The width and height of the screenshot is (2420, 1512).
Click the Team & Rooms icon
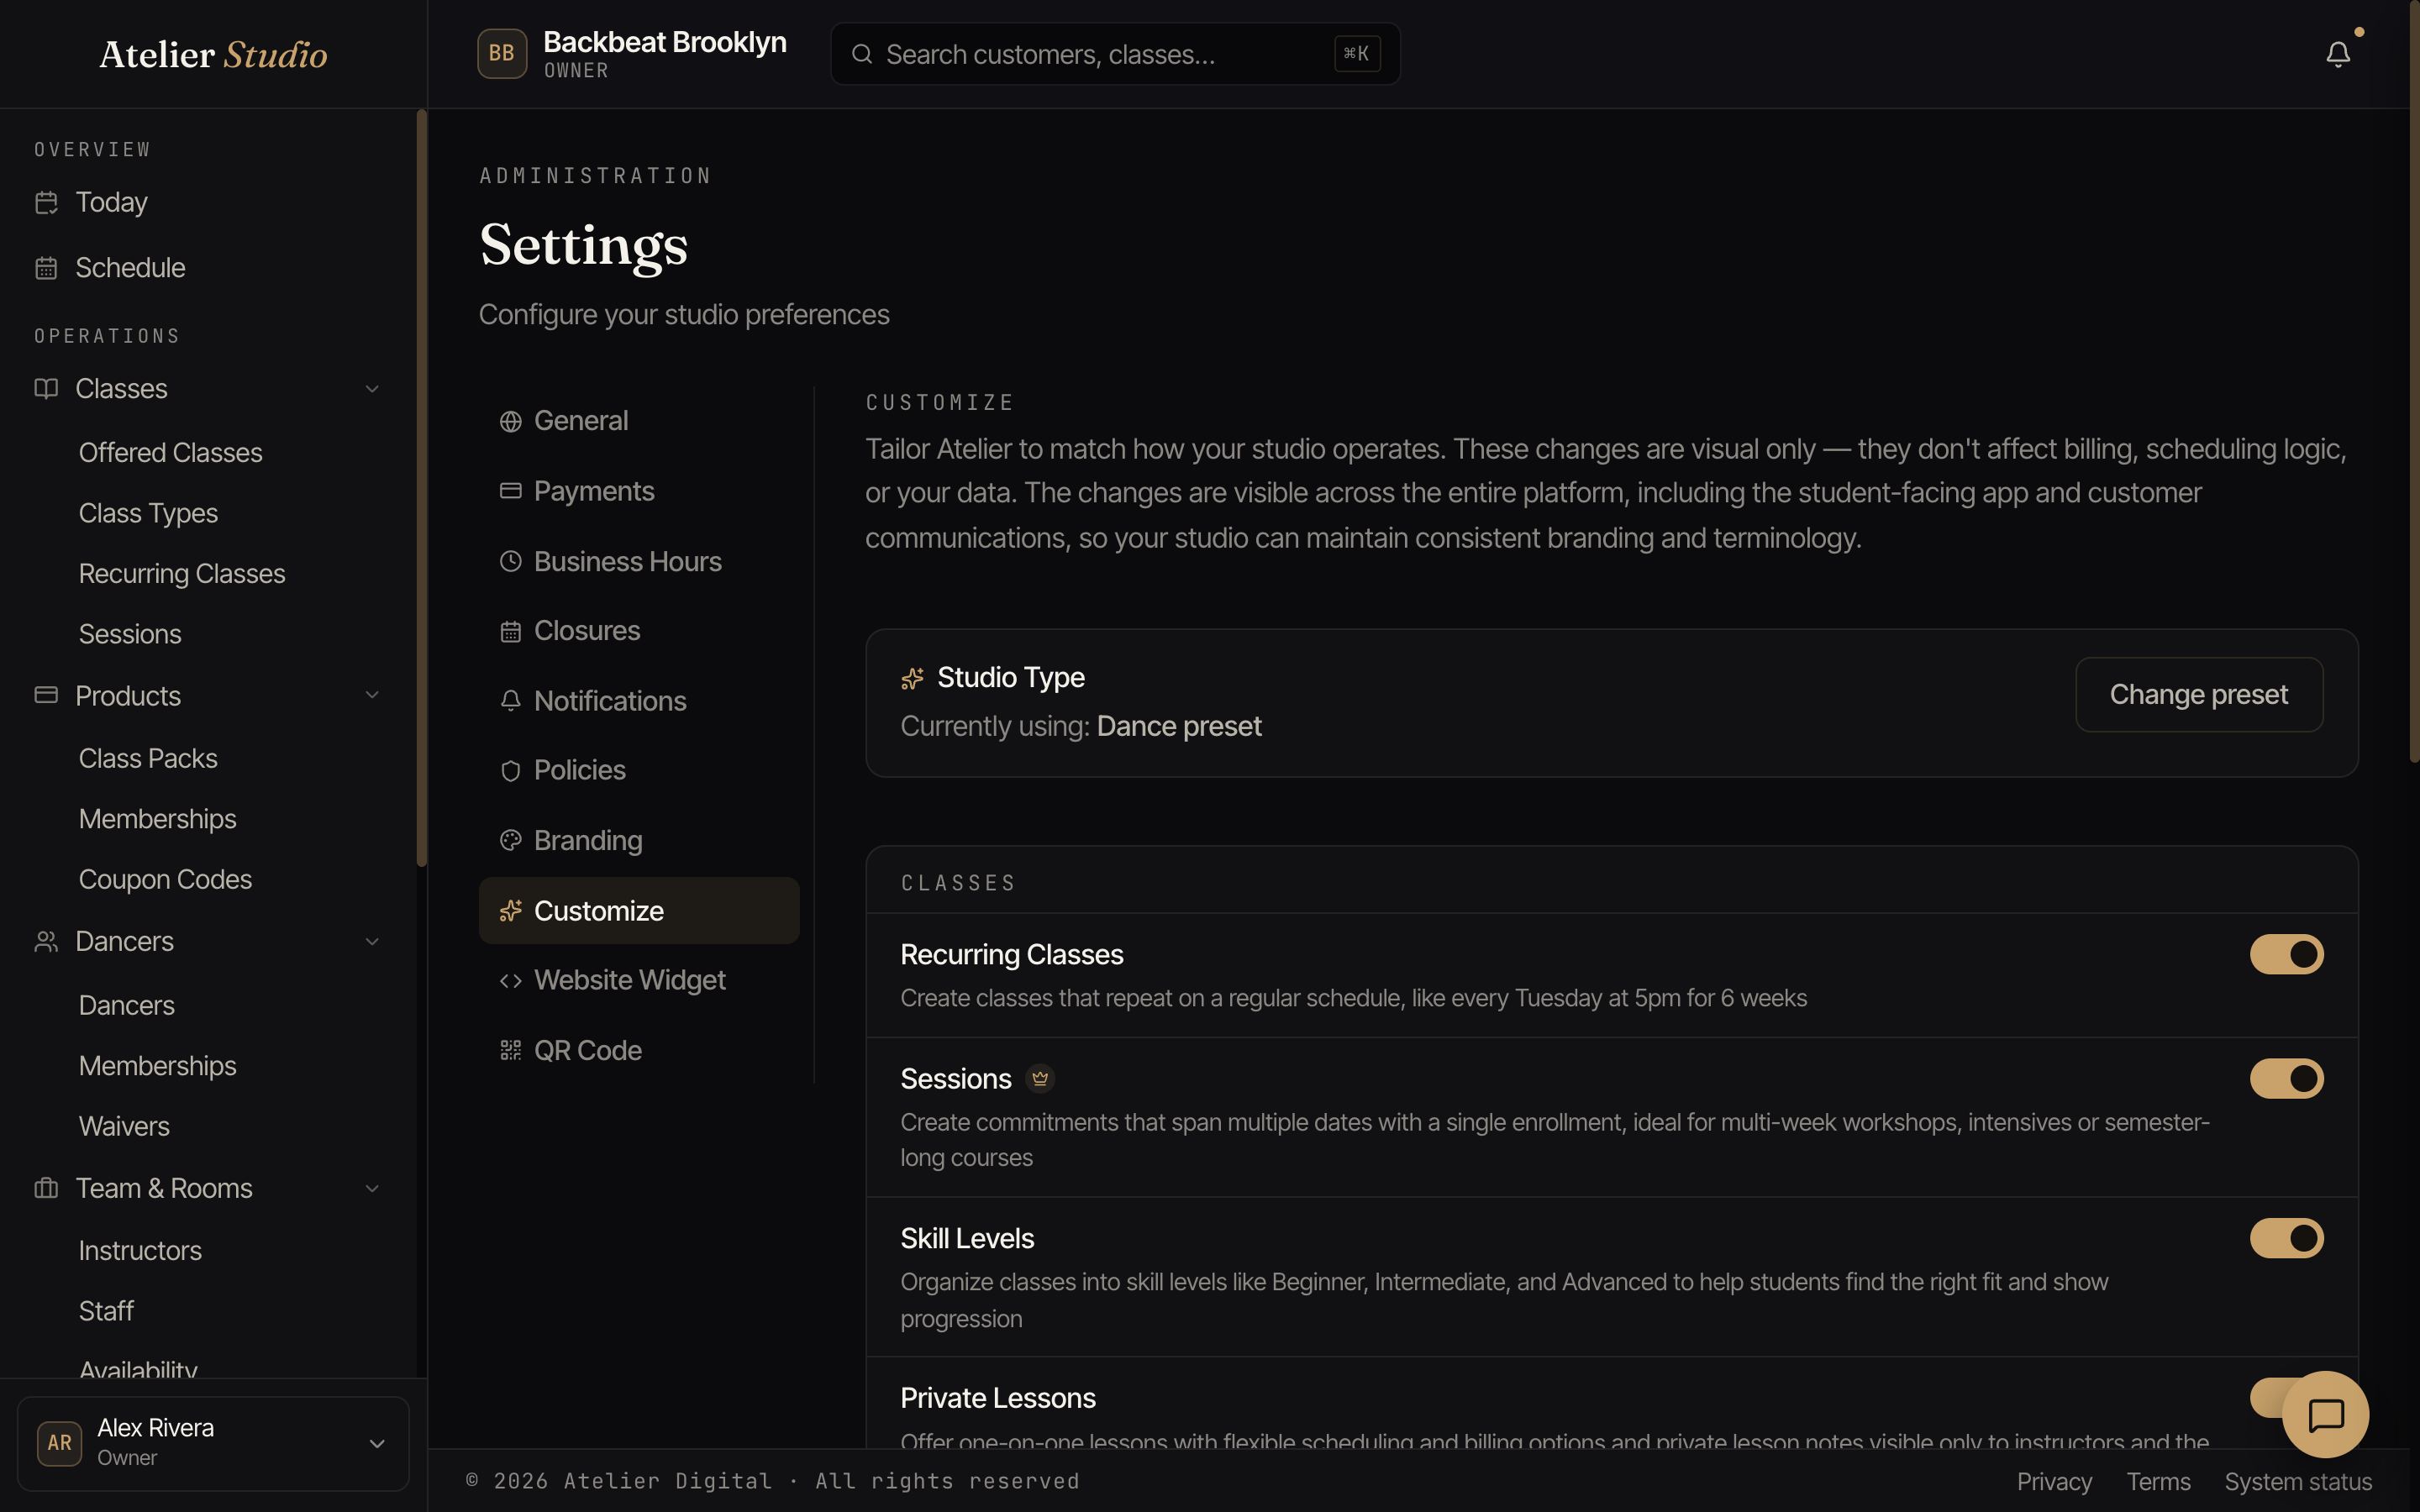point(46,1188)
